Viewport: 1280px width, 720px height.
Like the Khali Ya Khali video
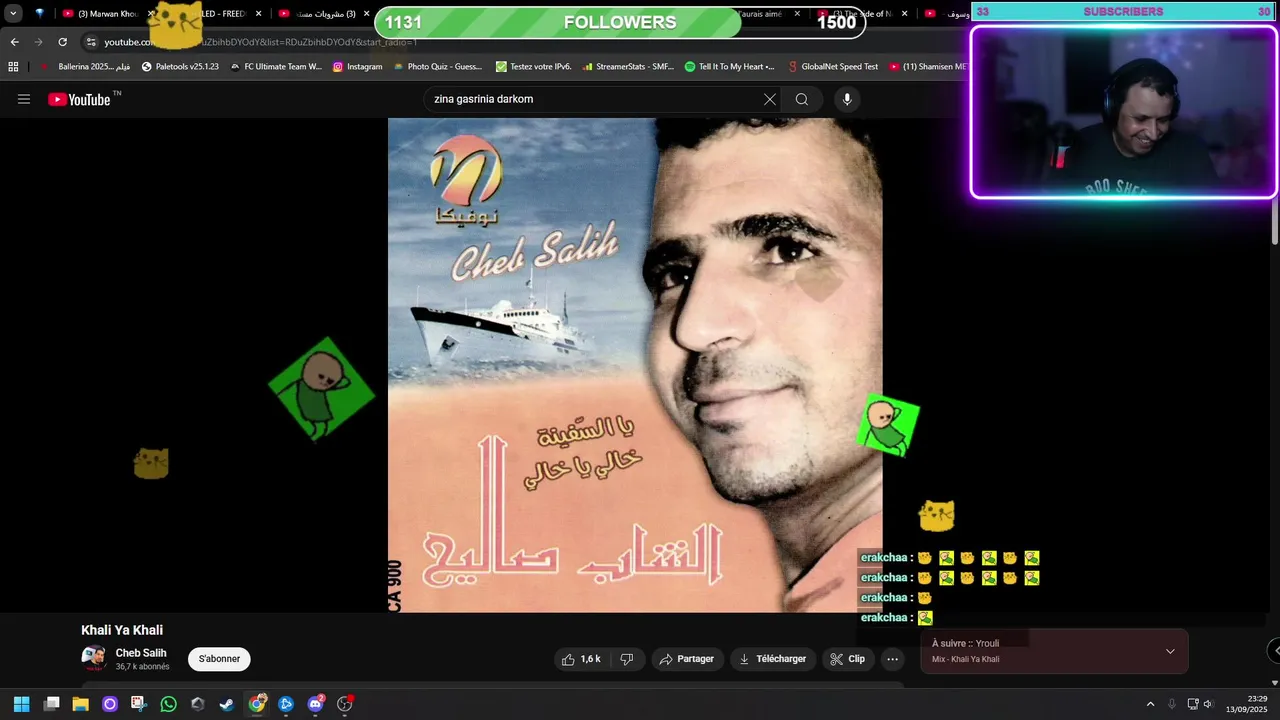581,659
